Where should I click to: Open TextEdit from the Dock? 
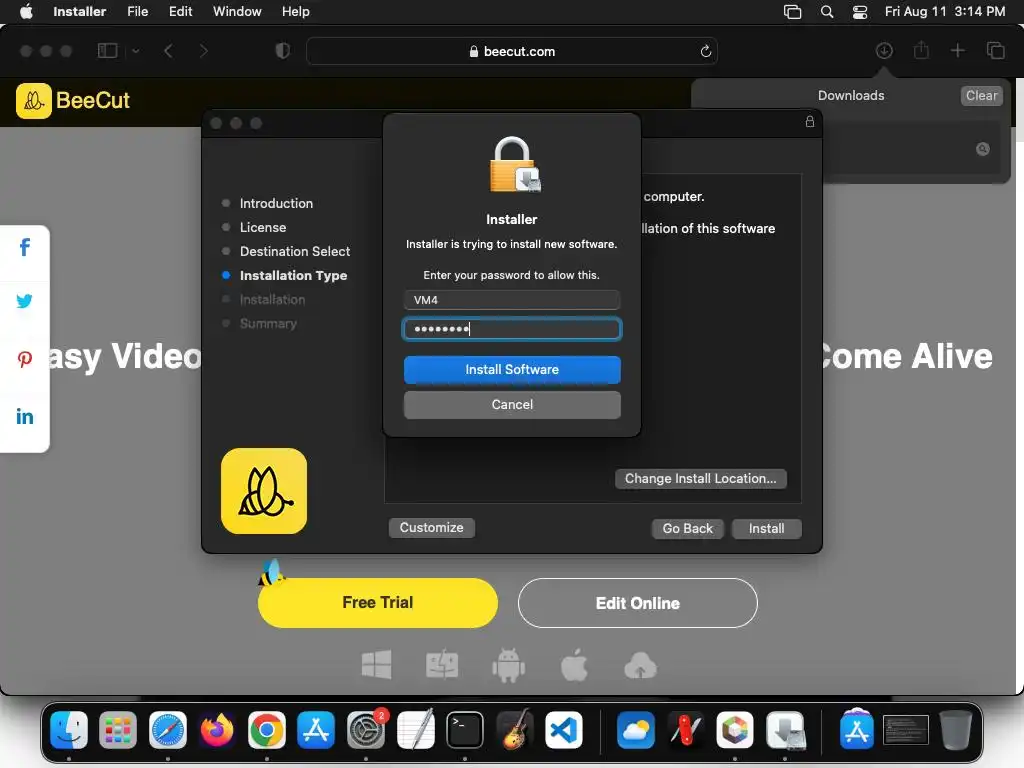pos(415,729)
